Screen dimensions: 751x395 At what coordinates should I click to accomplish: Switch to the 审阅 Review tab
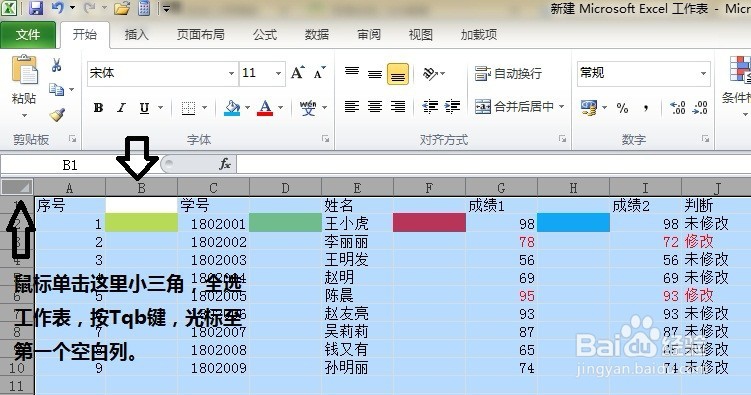click(369, 34)
